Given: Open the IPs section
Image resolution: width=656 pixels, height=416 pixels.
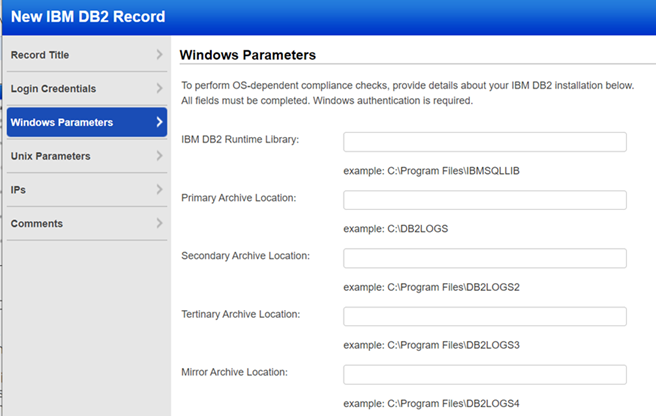Looking at the screenshot, I should coord(17,190).
